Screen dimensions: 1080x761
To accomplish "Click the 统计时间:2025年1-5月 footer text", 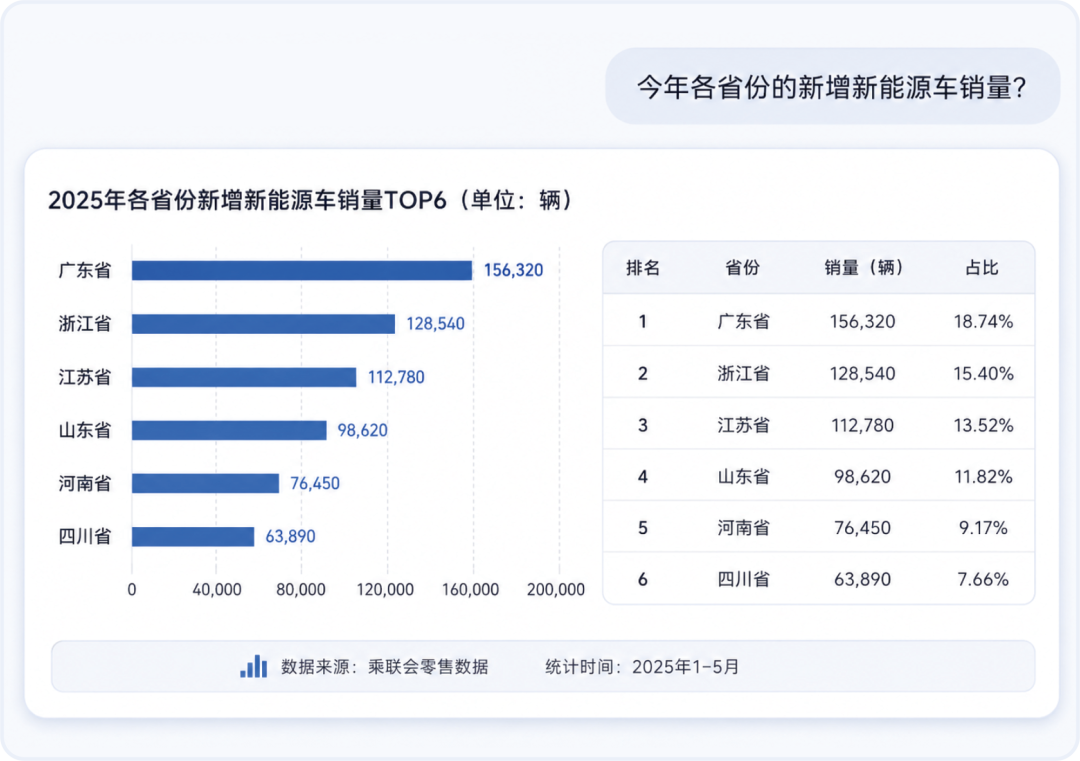I will click(642, 667).
